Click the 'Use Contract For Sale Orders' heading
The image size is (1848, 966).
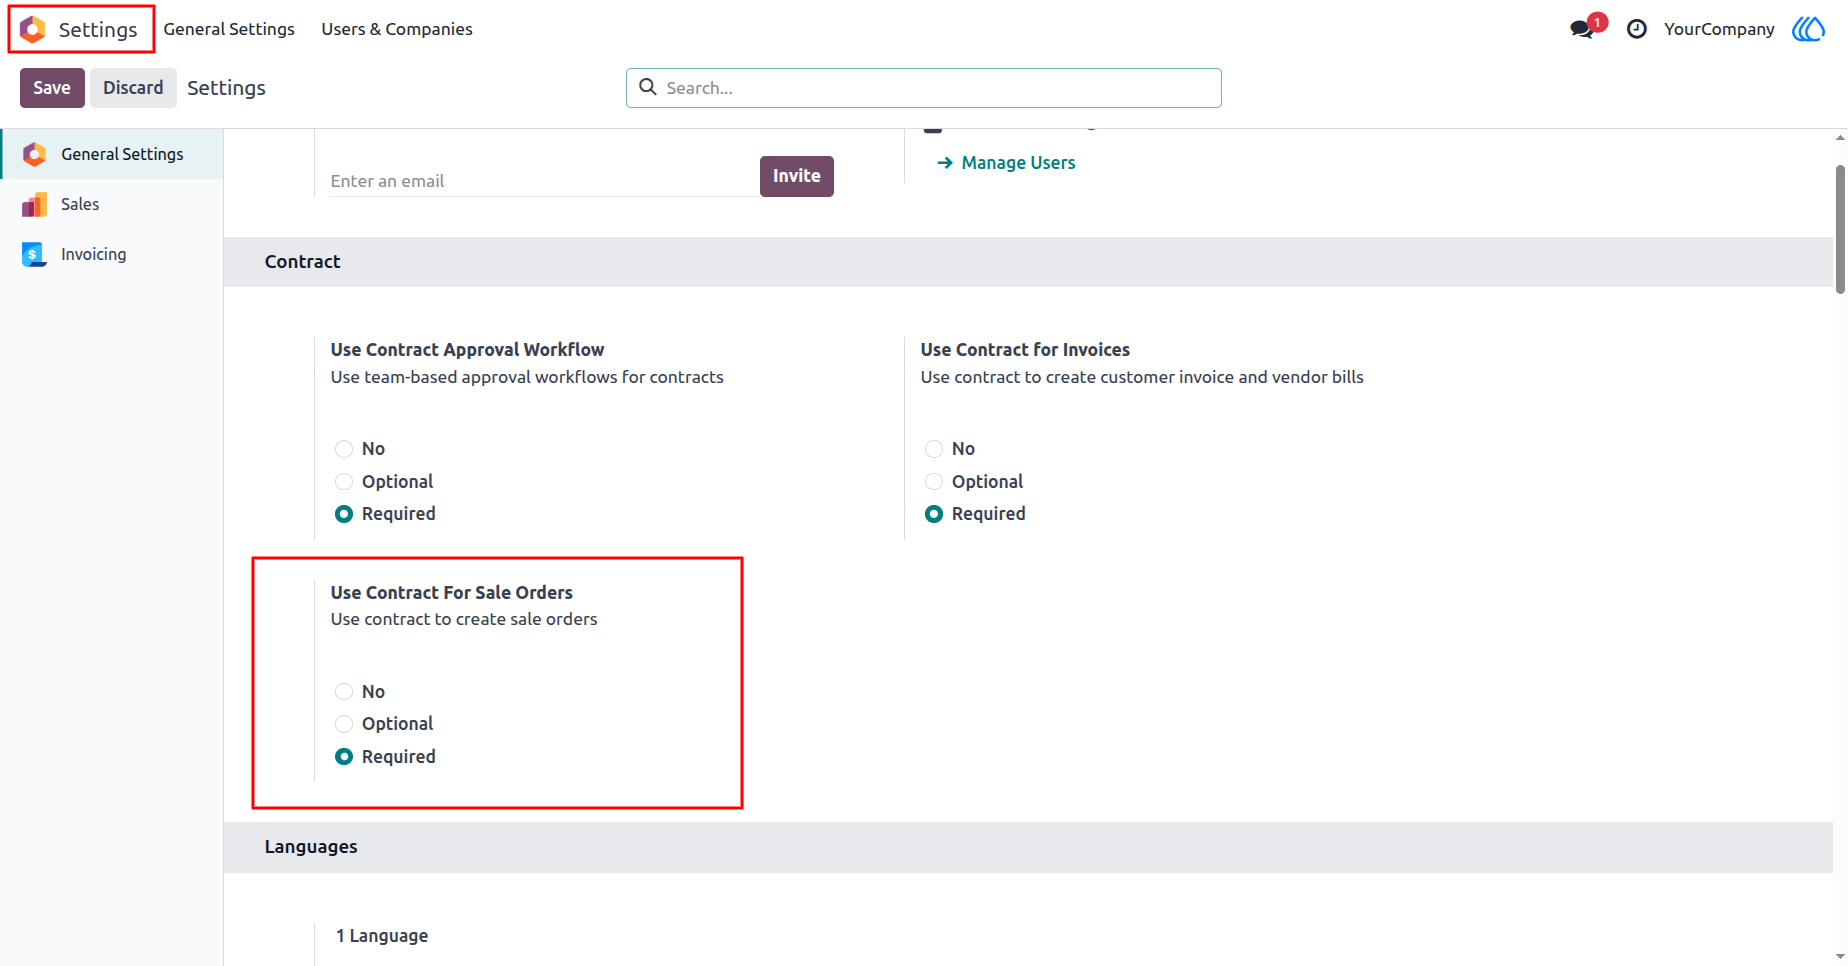pos(452,593)
